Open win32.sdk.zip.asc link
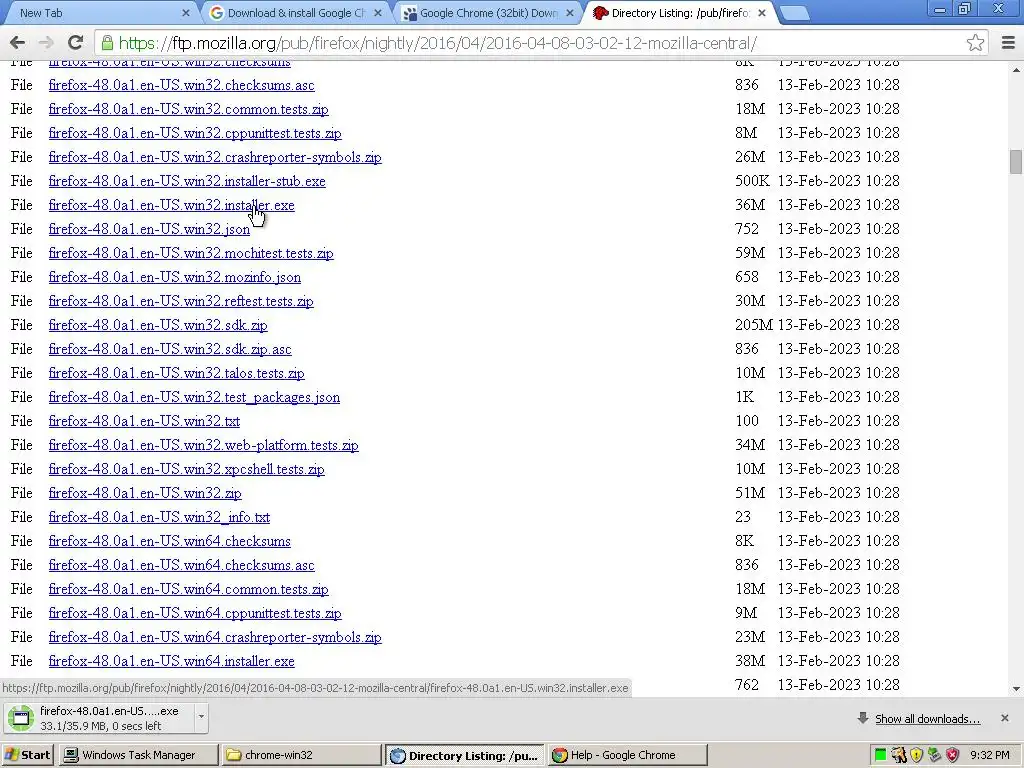The width and height of the screenshot is (1024, 768). [170, 349]
